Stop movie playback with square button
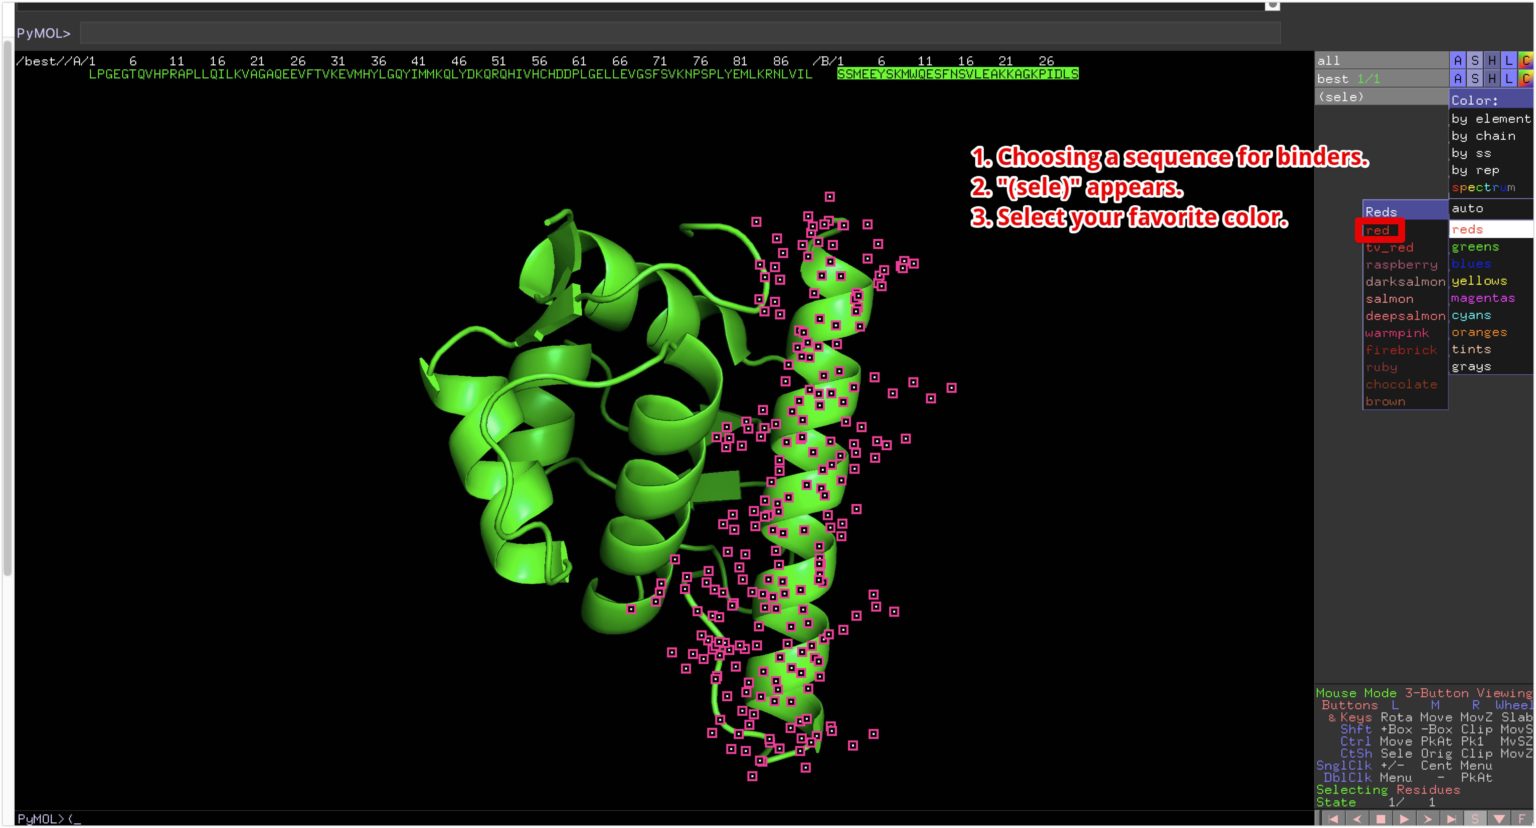This screenshot has width=1536, height=828. pyautogui.click(x=1381, y=819)
